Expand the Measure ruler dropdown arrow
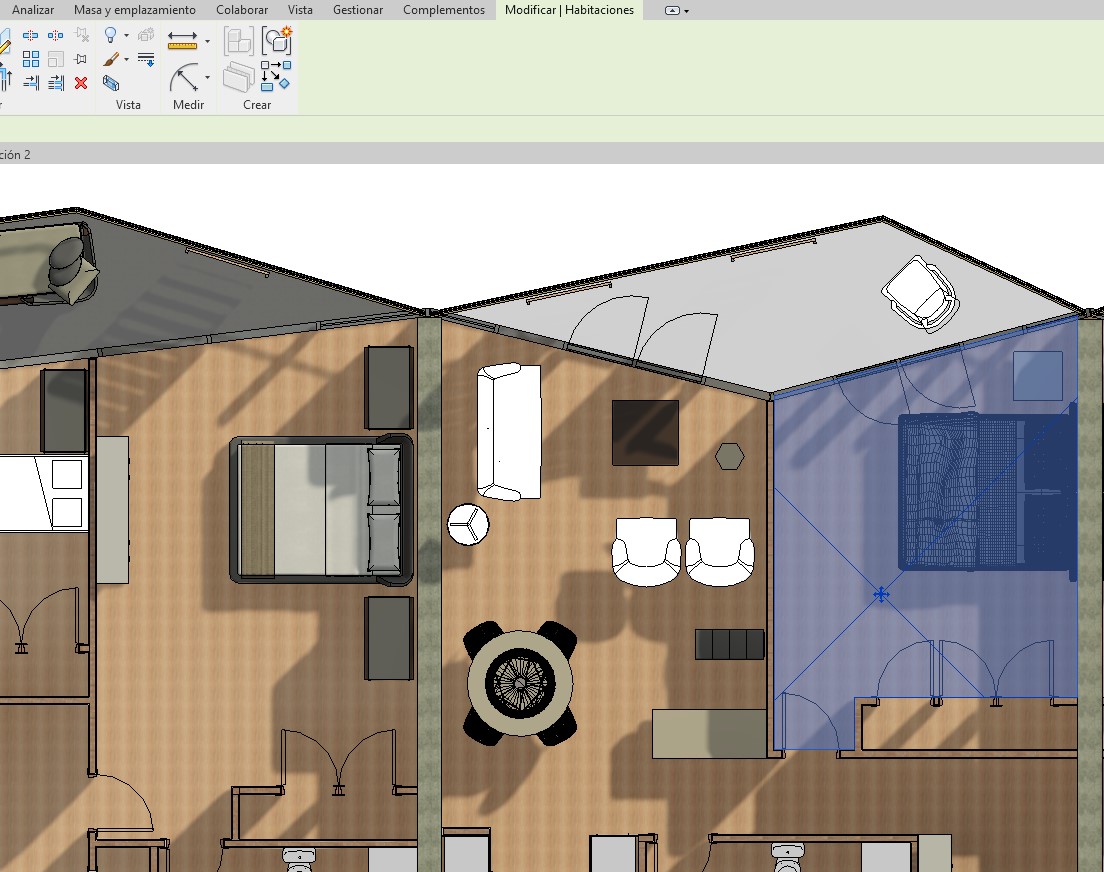Image resolution: width=1104 pixels, height=872 pixels. pyautogui.click(x=207, y=42)
